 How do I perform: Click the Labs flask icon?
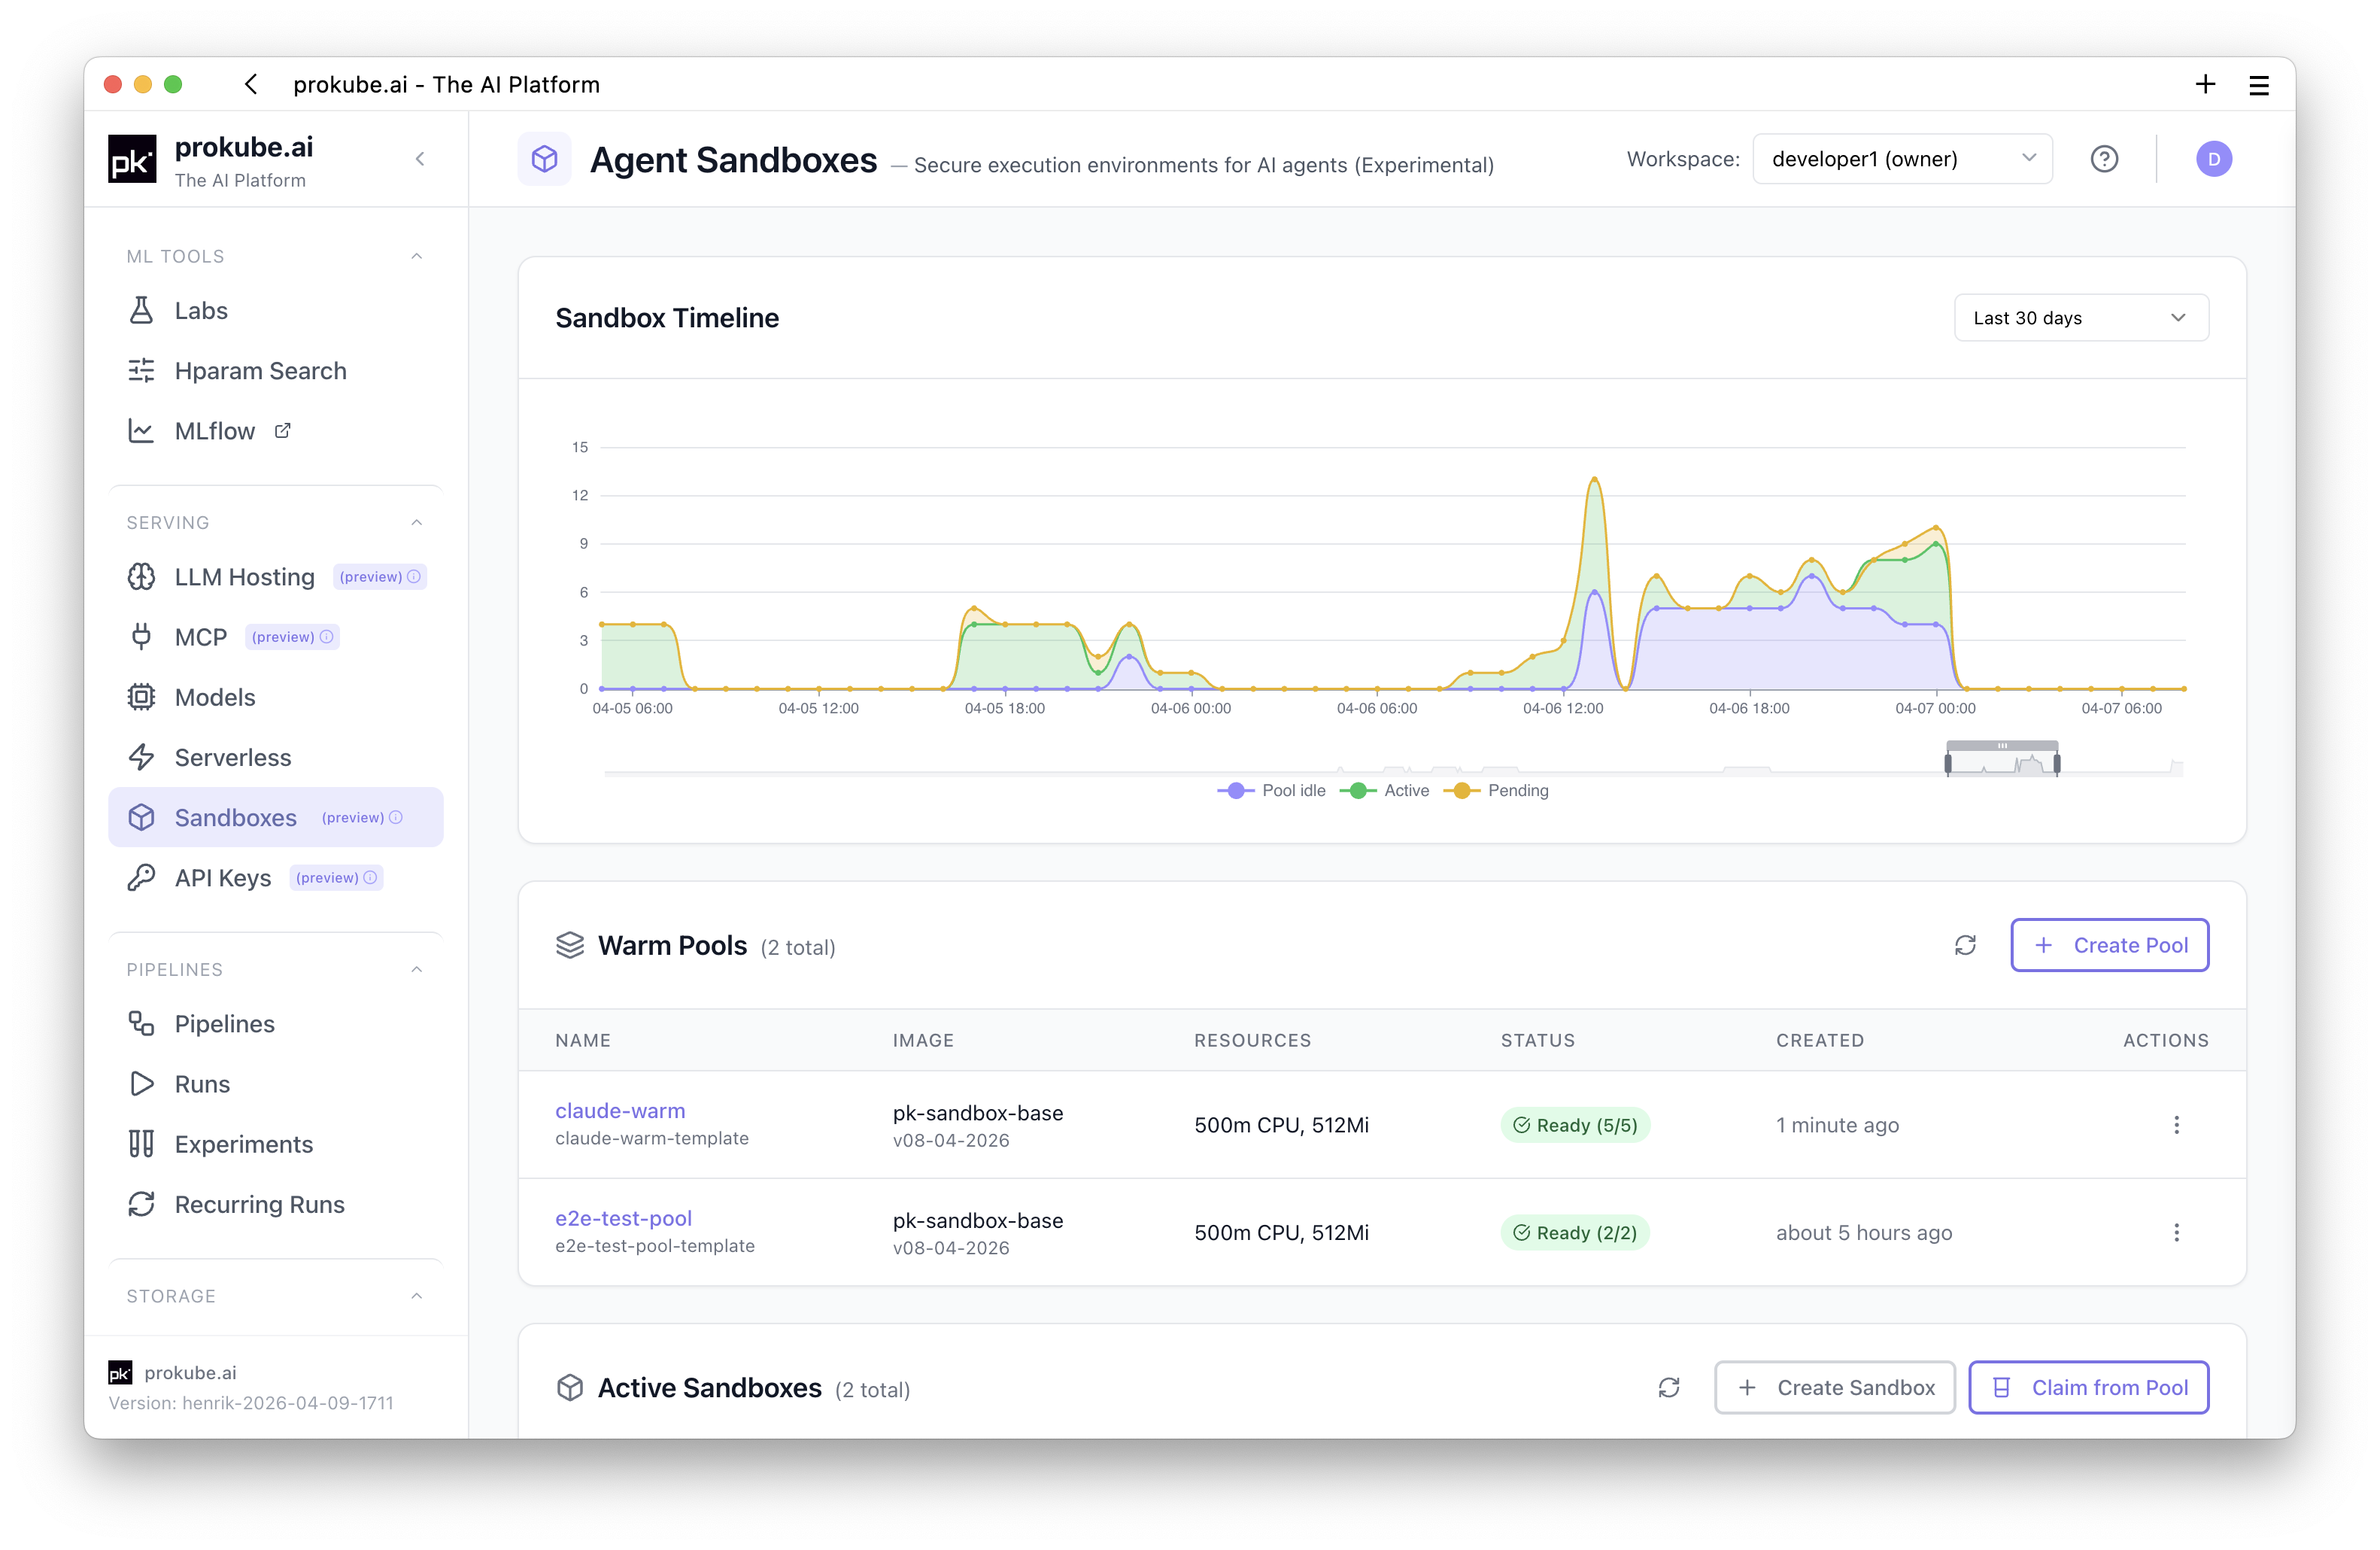pyautogui.click(x=141, y=311)
